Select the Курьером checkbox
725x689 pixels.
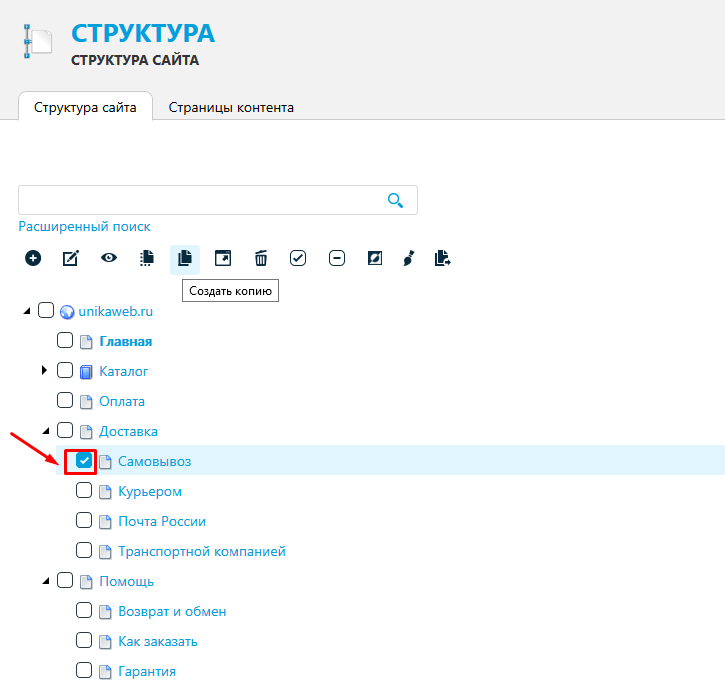point(84,490)
